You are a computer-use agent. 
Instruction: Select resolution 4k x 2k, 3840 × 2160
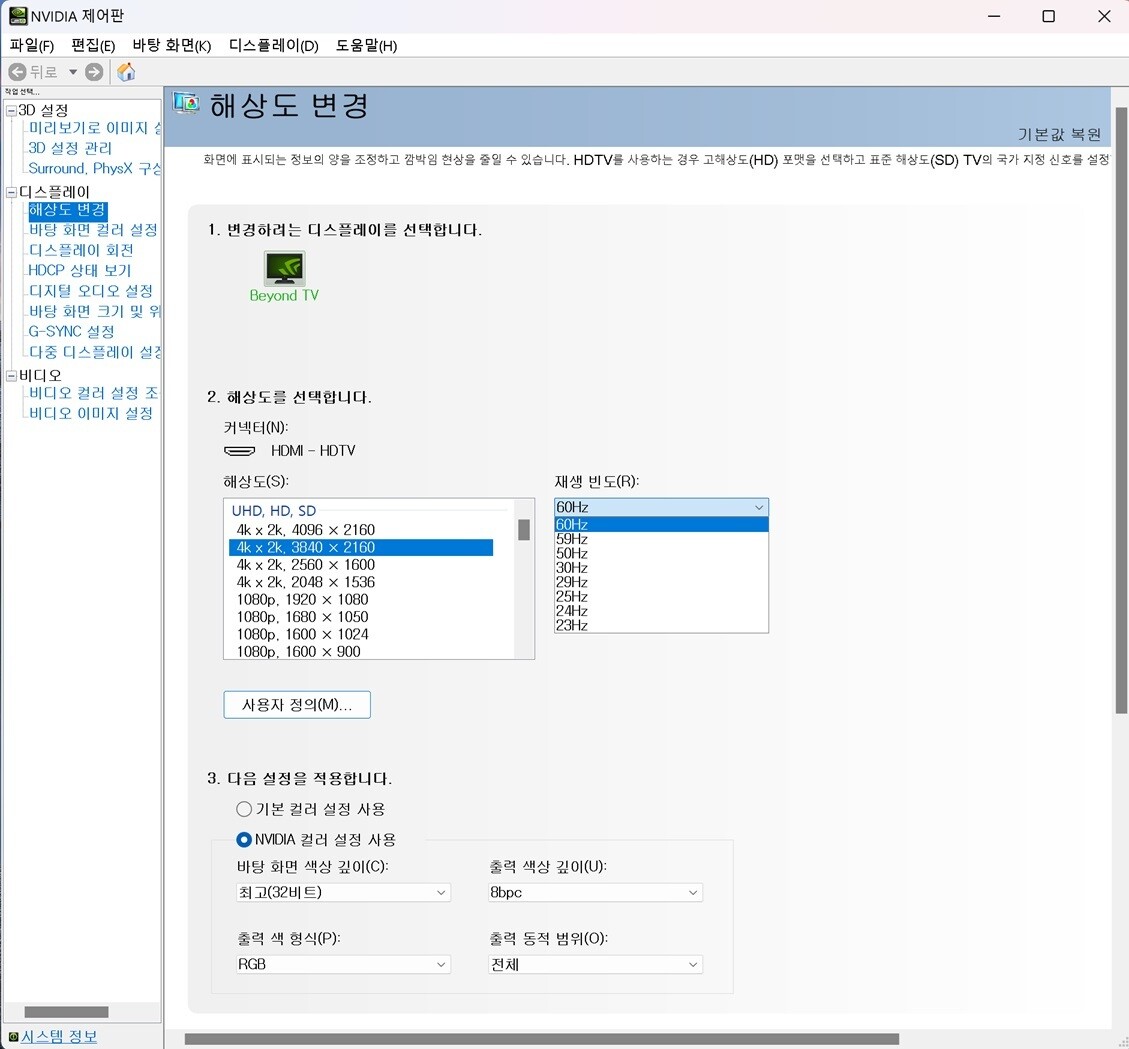coord(361,547)
